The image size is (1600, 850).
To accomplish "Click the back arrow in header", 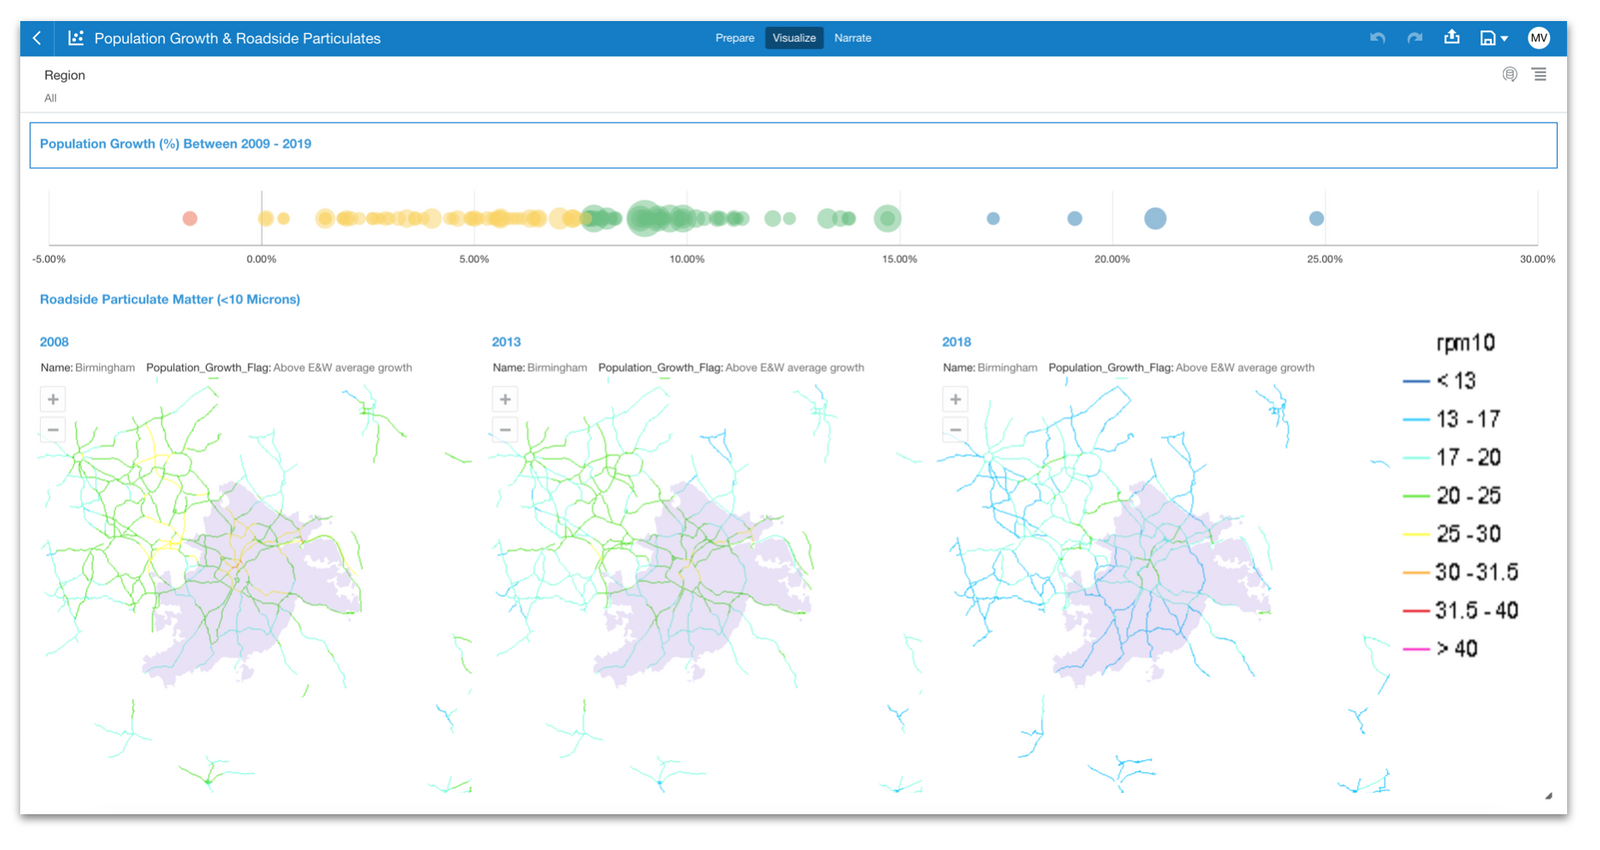I will (x=37, y=38).
